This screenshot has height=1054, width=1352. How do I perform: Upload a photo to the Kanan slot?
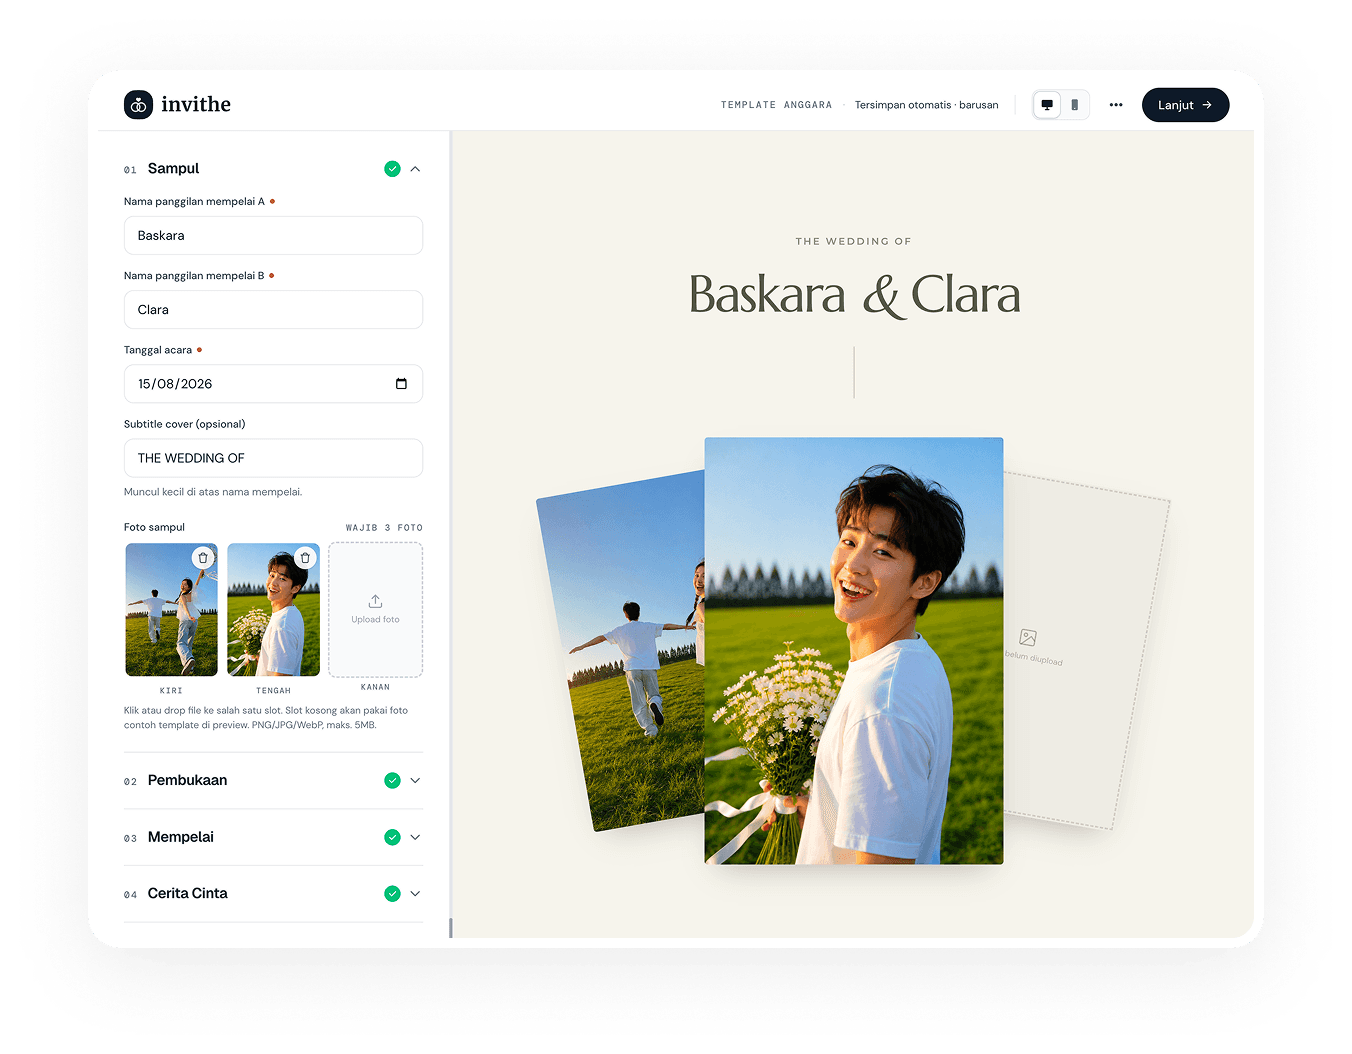tap(375, 610)
